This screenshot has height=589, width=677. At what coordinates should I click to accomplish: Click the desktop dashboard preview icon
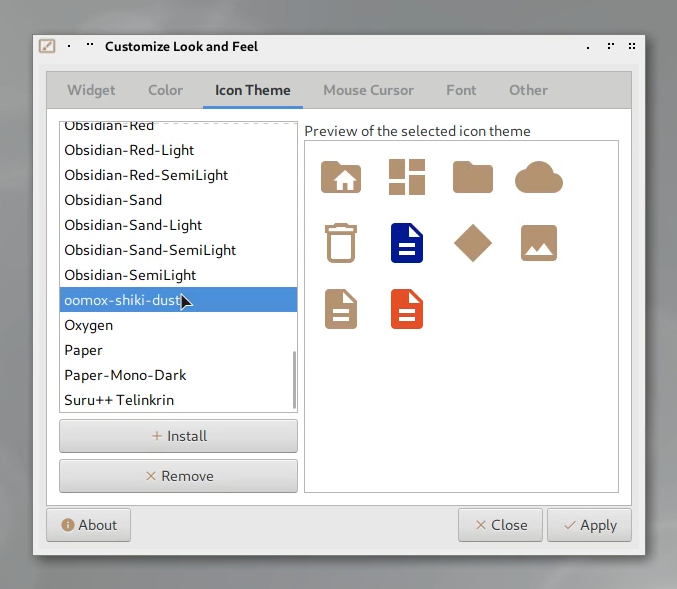tap(407, 177)
